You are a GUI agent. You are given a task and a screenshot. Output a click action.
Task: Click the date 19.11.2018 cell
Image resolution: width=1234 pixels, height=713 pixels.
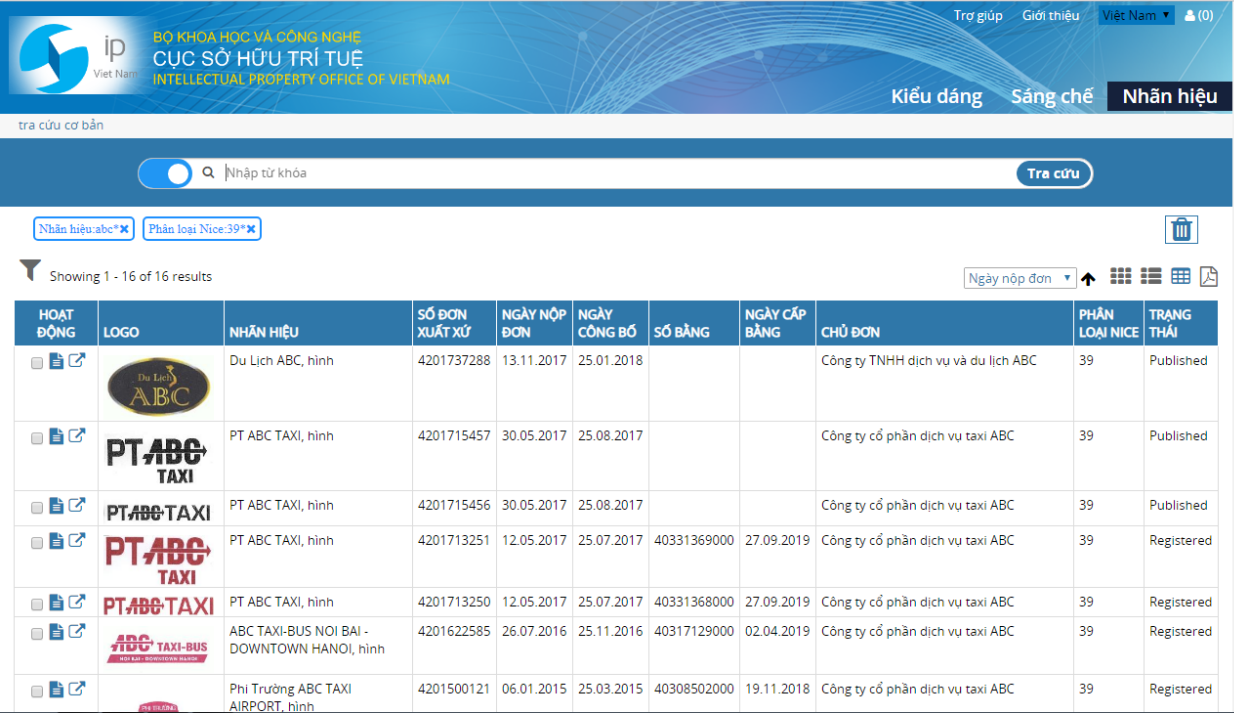(777, 689)
